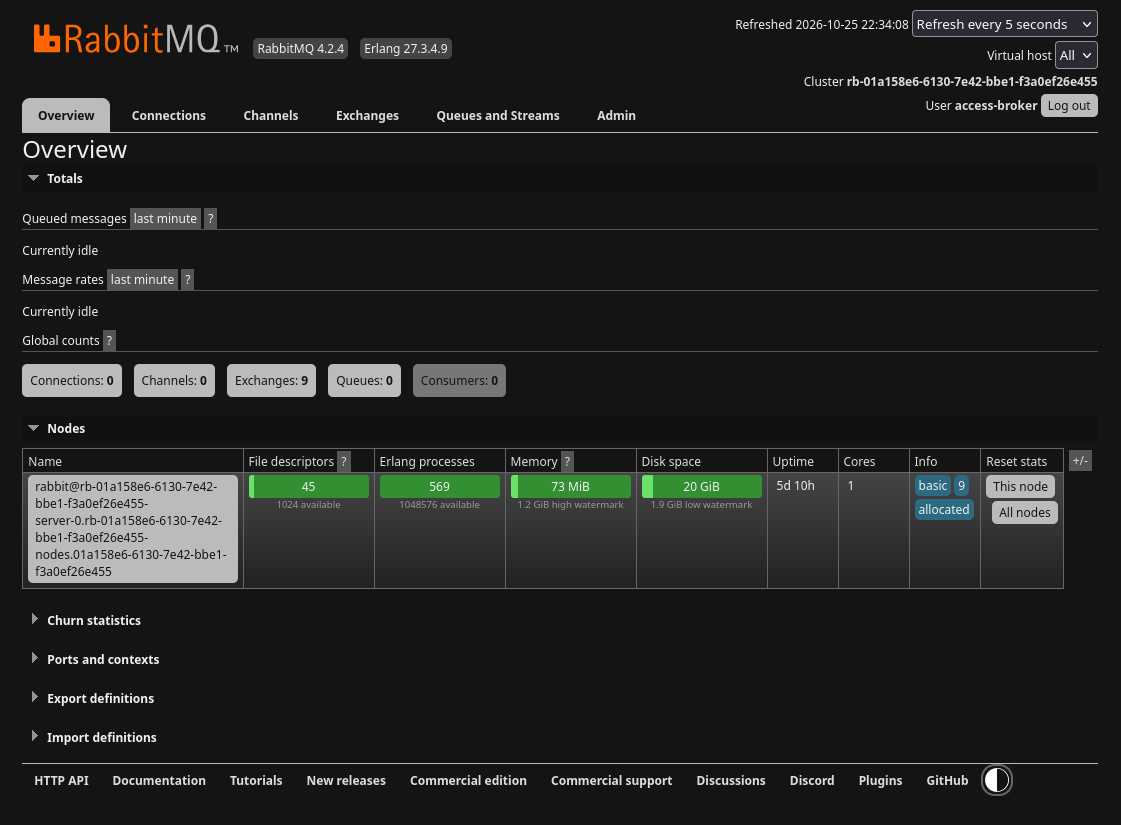
Task: Open the refresh interval dropdown
Action: 1004,24
